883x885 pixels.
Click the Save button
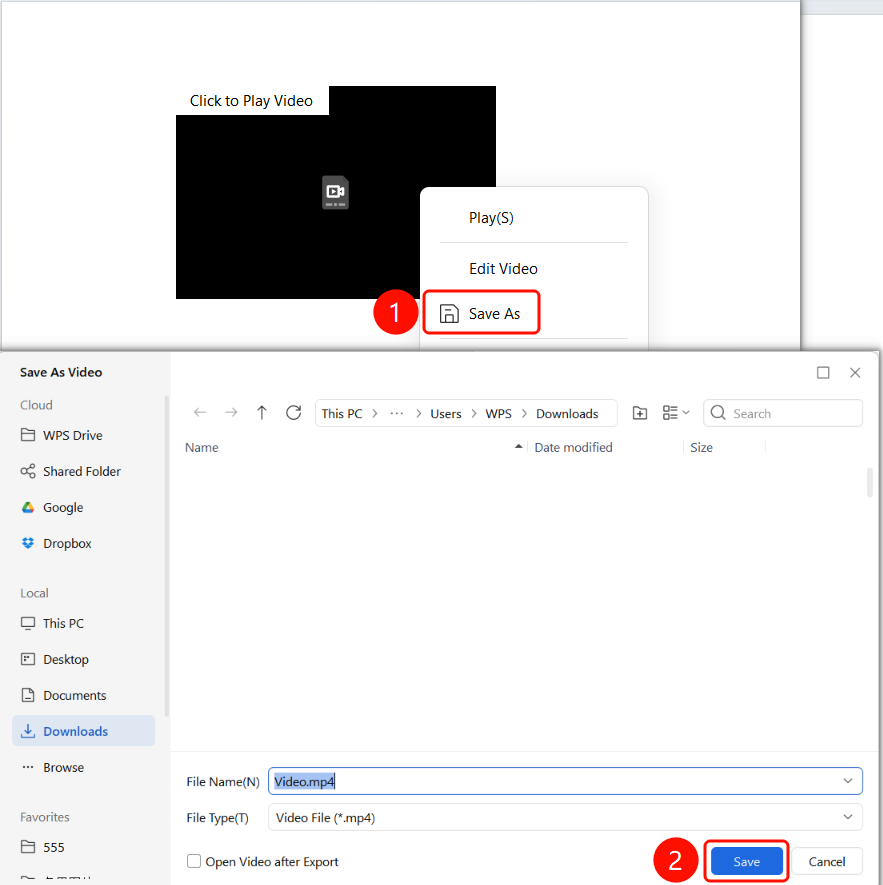click(746, 861)
